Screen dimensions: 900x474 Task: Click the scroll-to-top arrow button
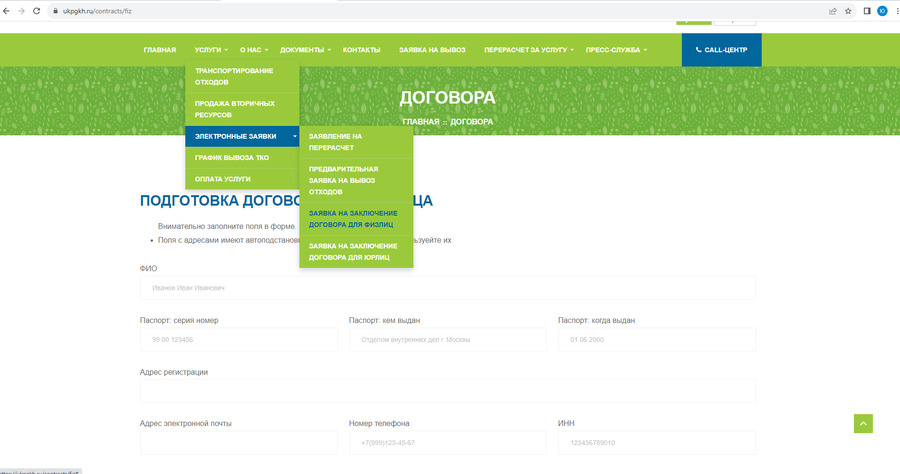[x=863, y=424]
